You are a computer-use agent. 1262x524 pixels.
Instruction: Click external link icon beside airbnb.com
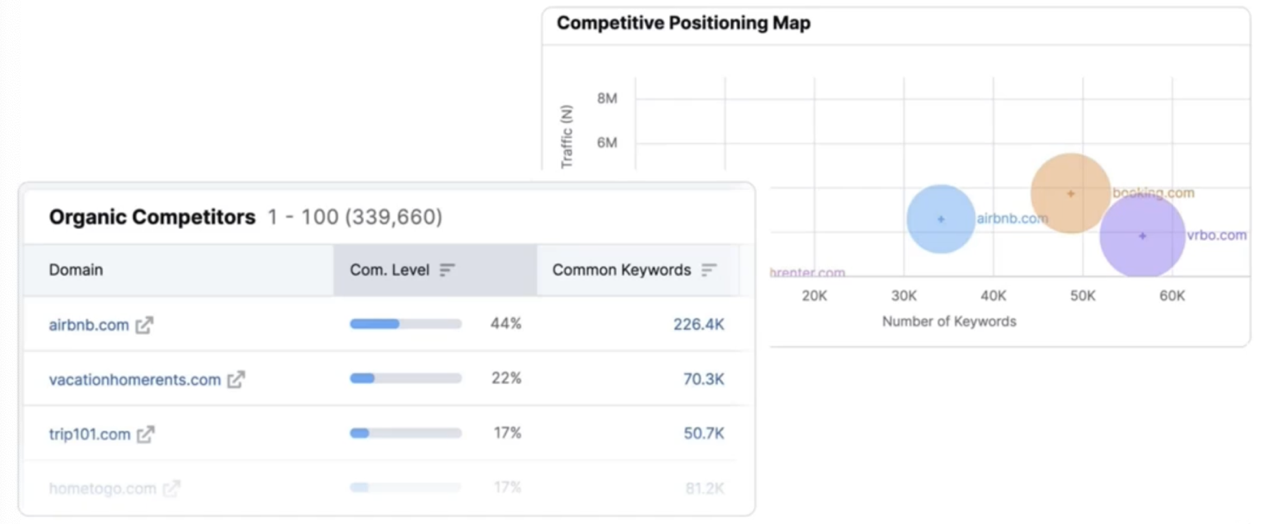click(145, 325)
